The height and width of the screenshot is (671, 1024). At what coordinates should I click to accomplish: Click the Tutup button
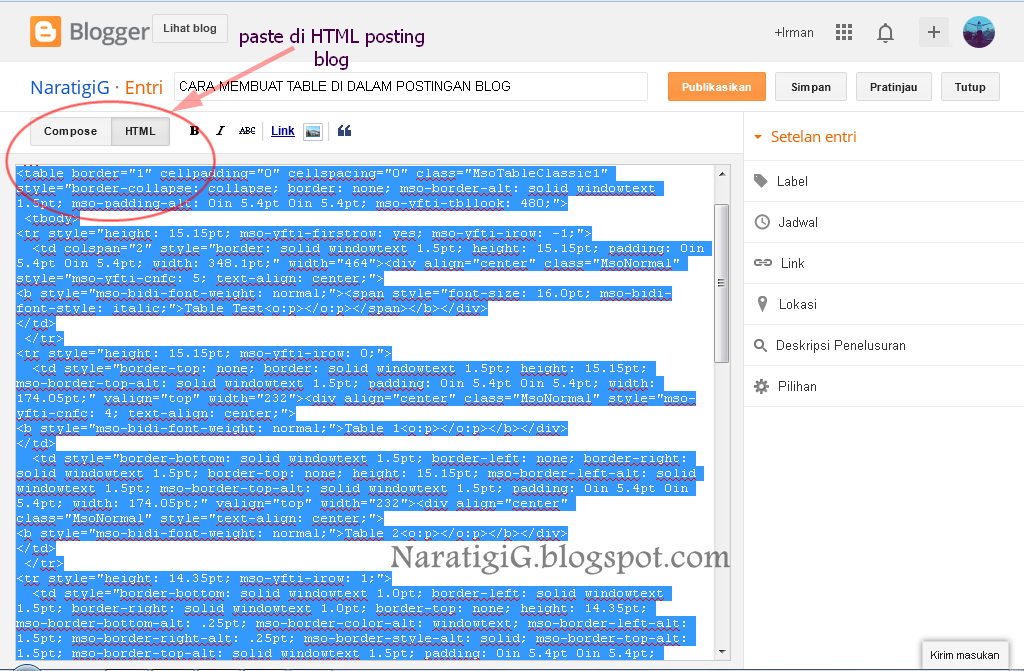(970, 87)
